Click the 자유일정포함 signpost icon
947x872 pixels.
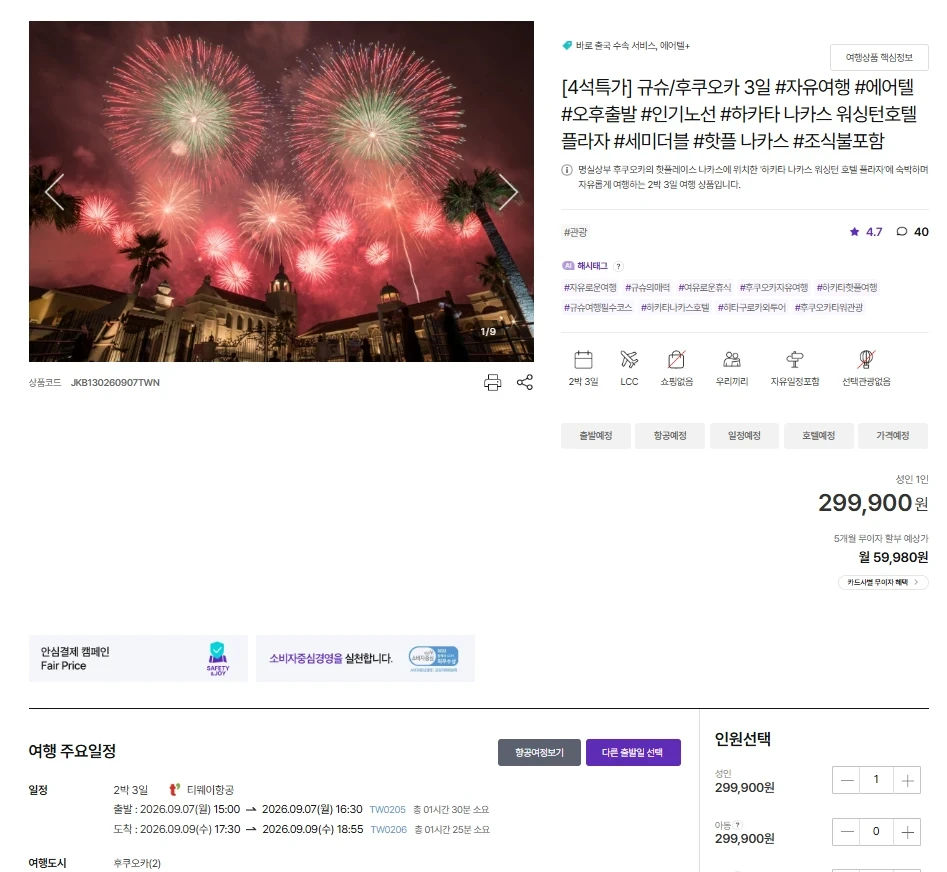[794, 360]
